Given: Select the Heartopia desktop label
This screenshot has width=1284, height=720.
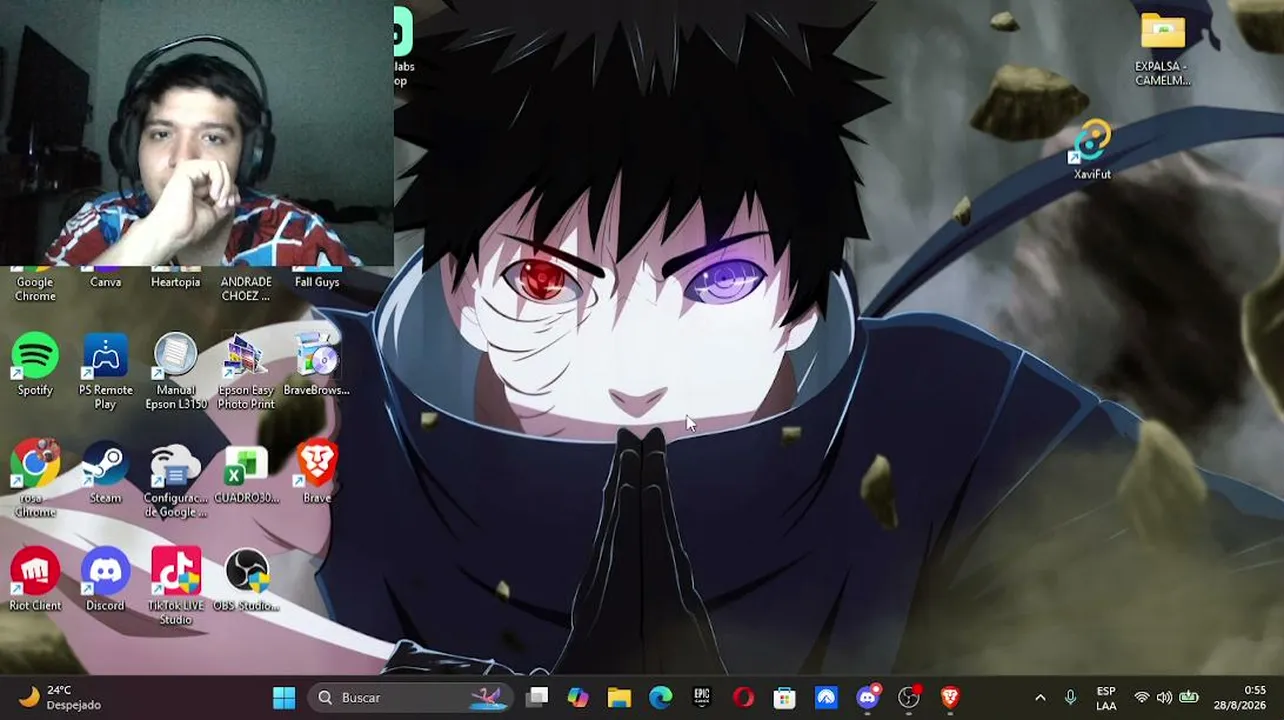Looking at the screenshot, I should [176, 282].
